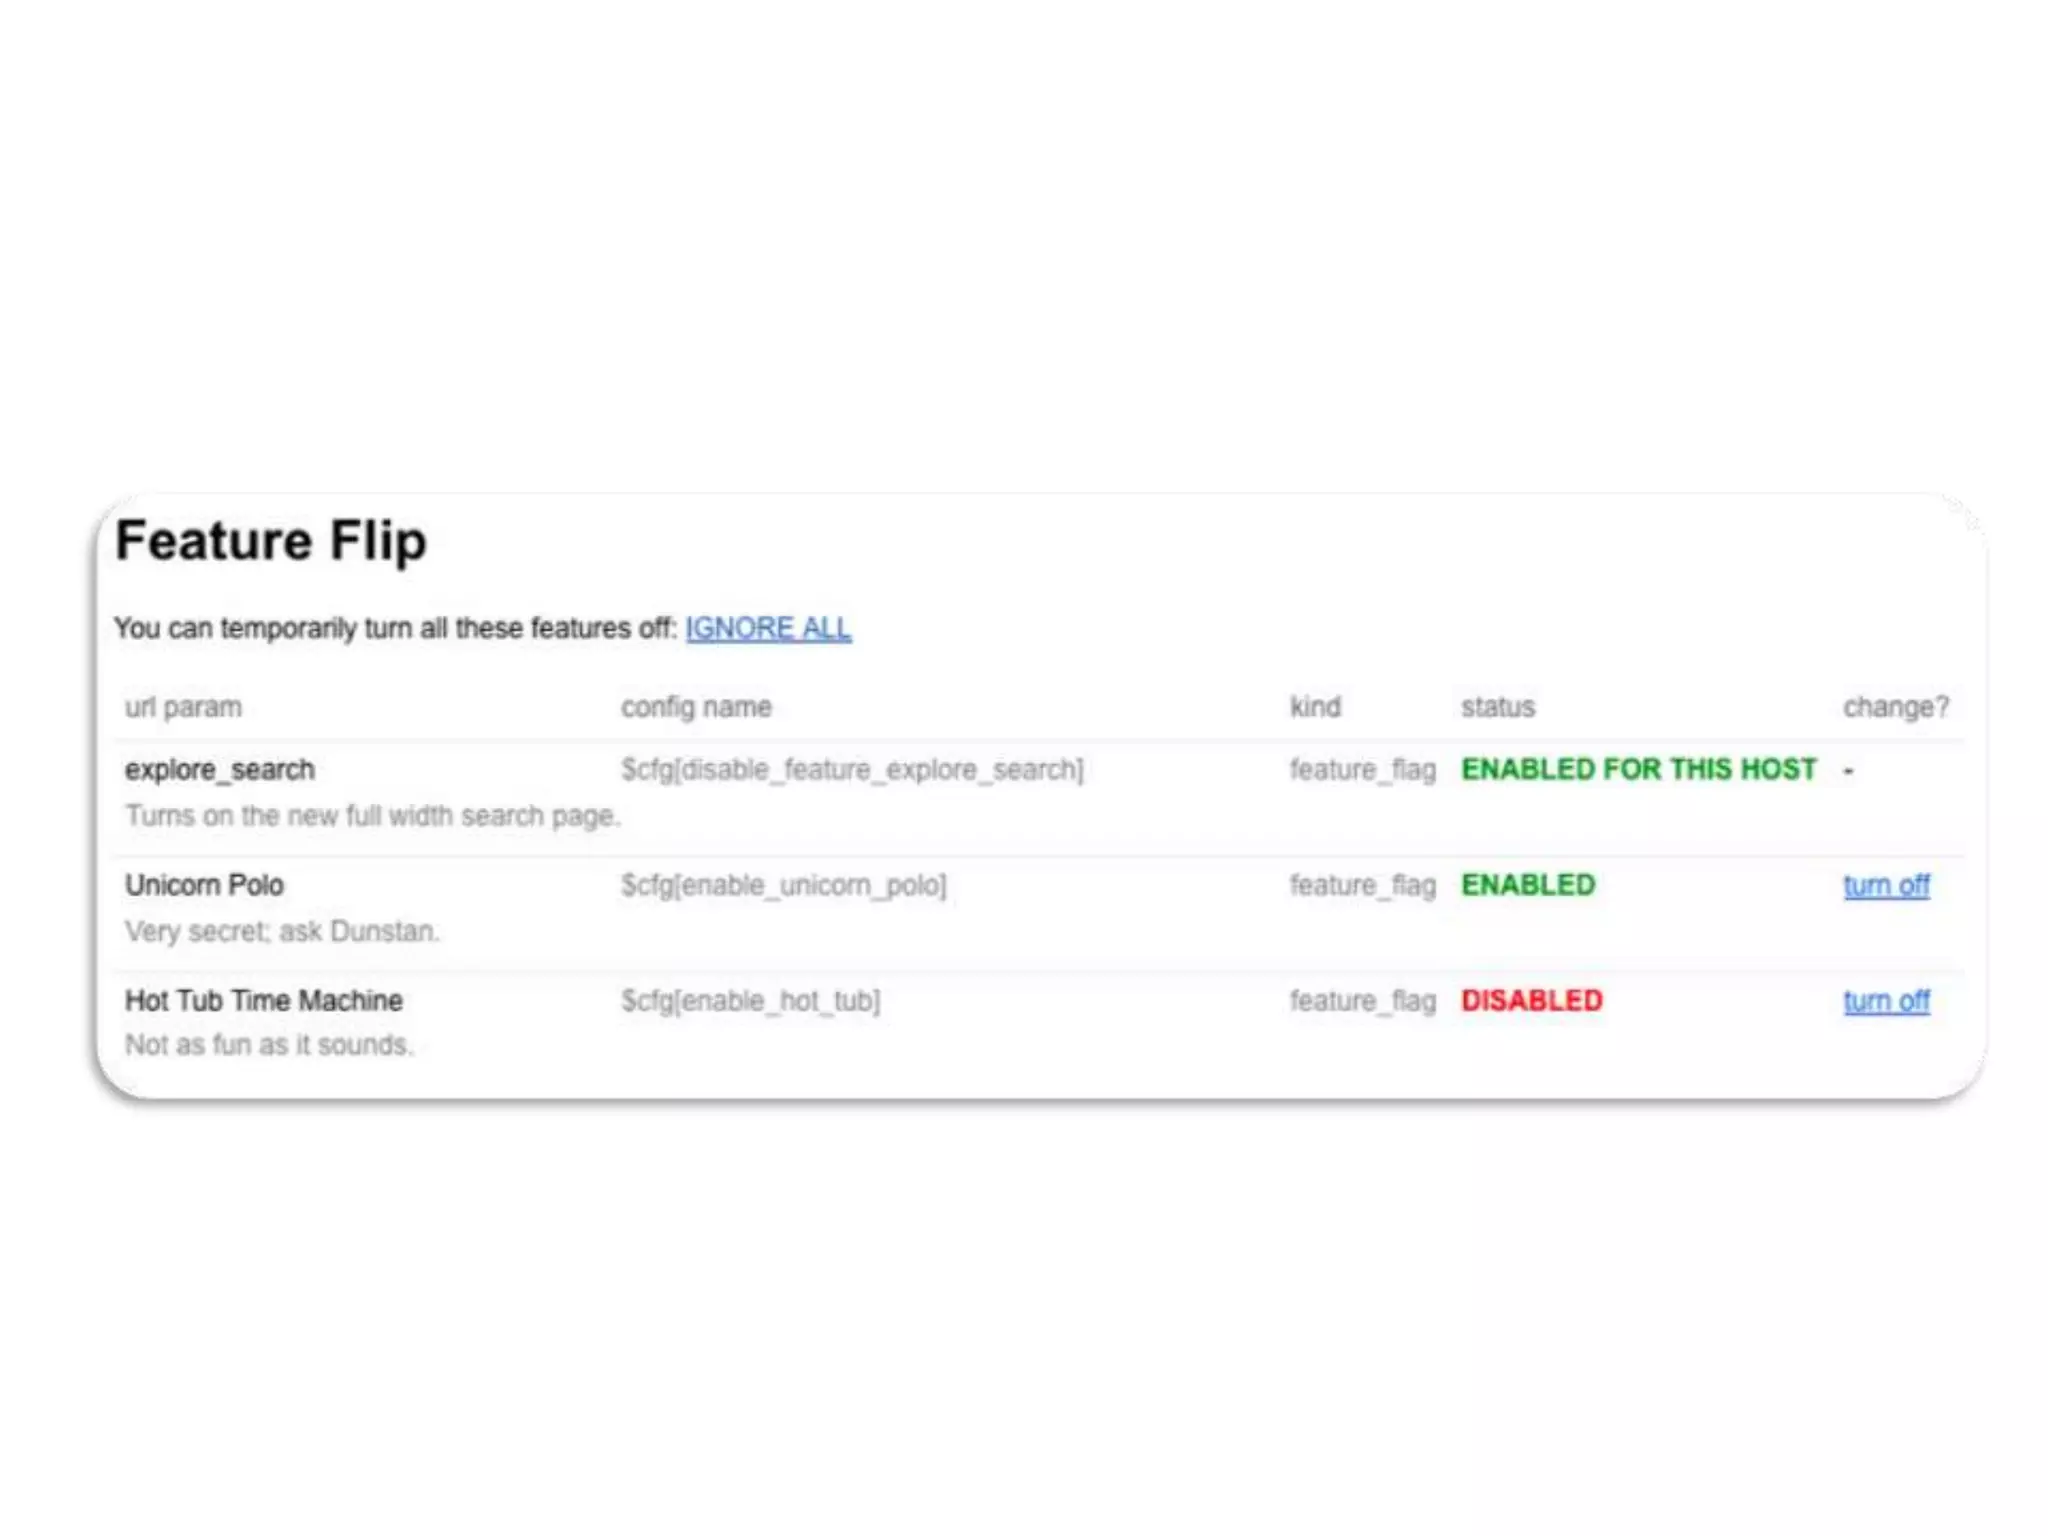The width and height of the screenshot is (2048, 1536).
Task: Click the Hot Tub Time Machine name
Action: tap(263, 1000)
